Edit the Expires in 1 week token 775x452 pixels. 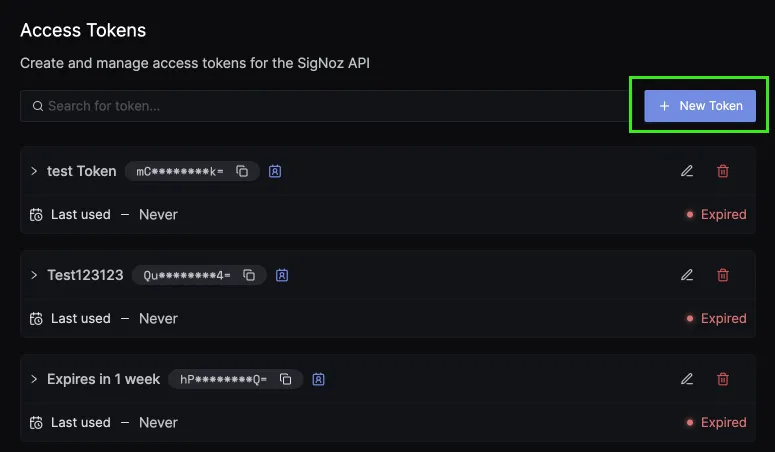coord(687,379)
